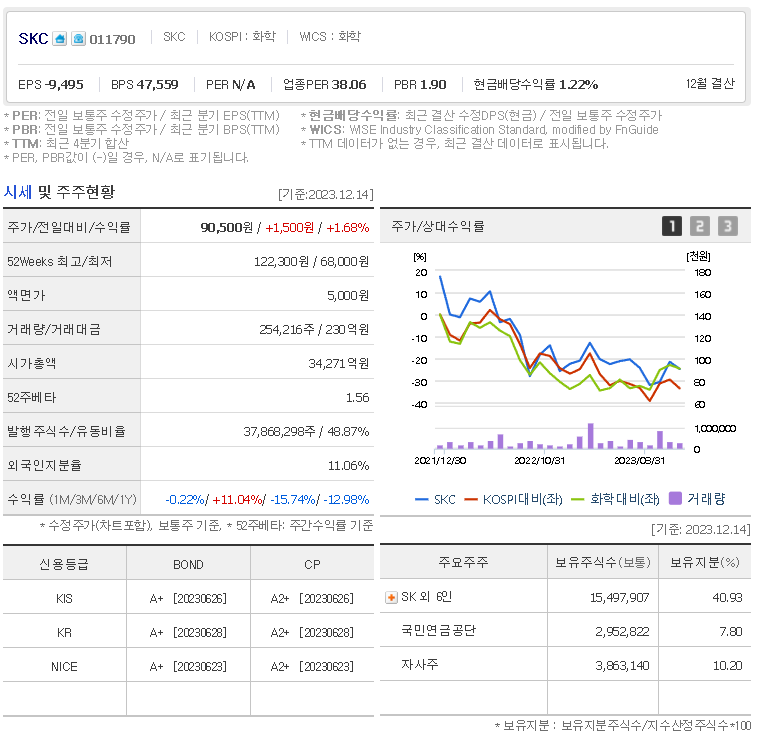Click the 보유지분(%) column header

click(x=705, y=562)
